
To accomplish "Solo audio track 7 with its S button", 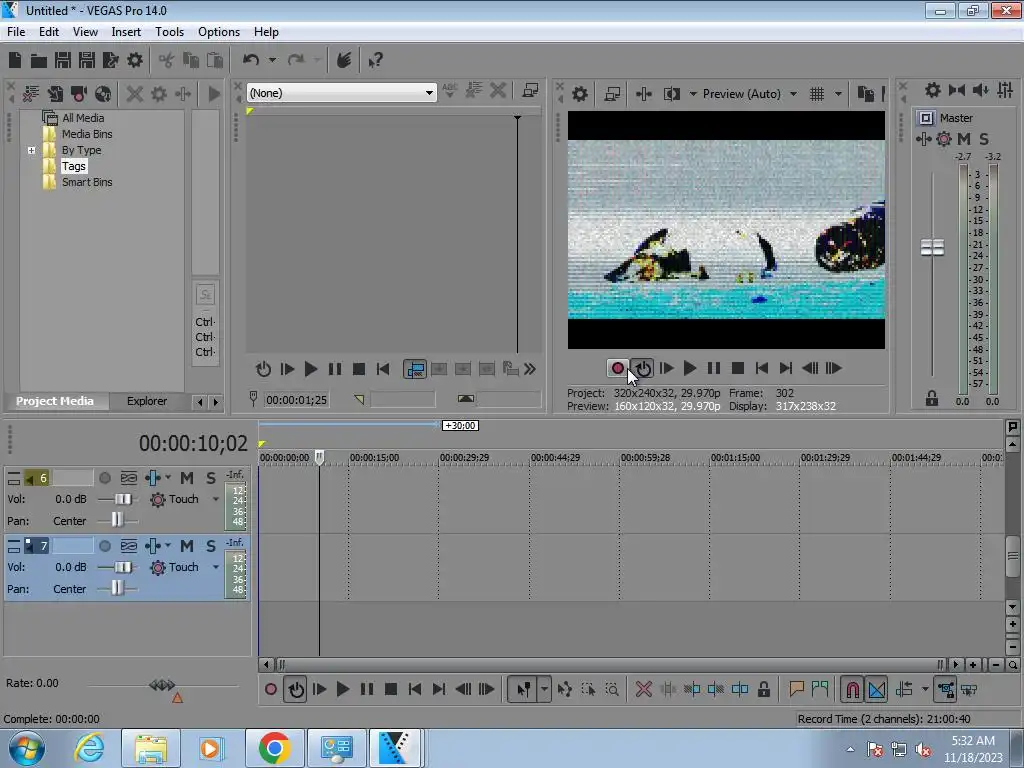I will tap(210, 546).
